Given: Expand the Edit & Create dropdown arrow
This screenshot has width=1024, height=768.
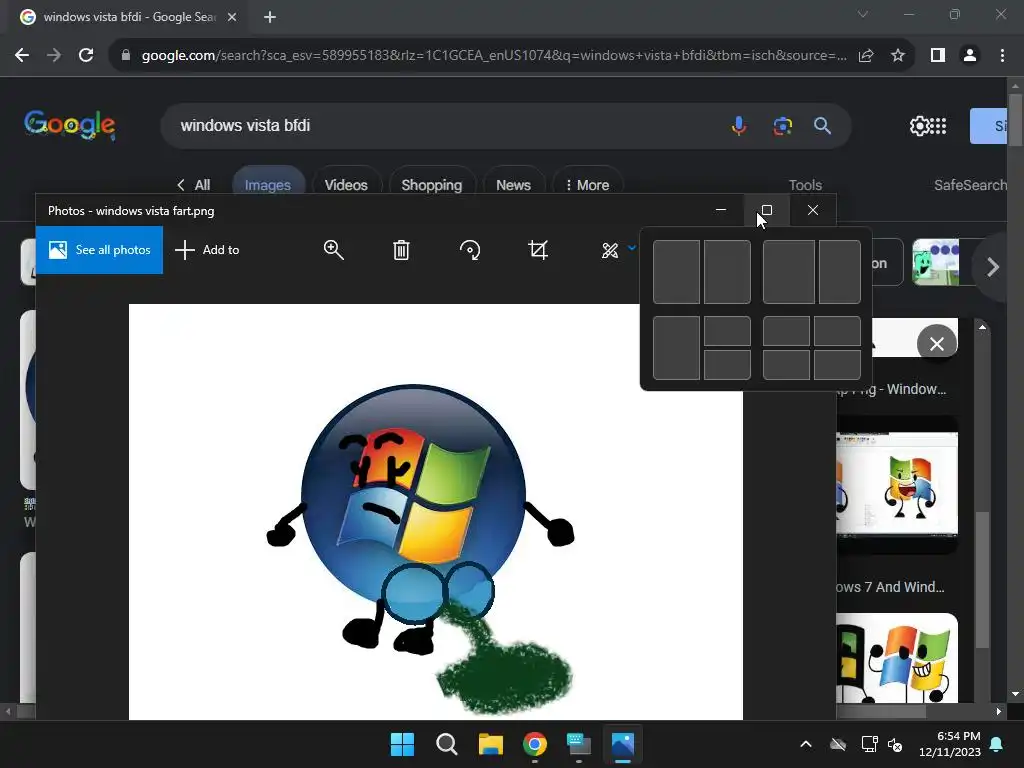Looking at the screenshot, I should click(632, 248).
